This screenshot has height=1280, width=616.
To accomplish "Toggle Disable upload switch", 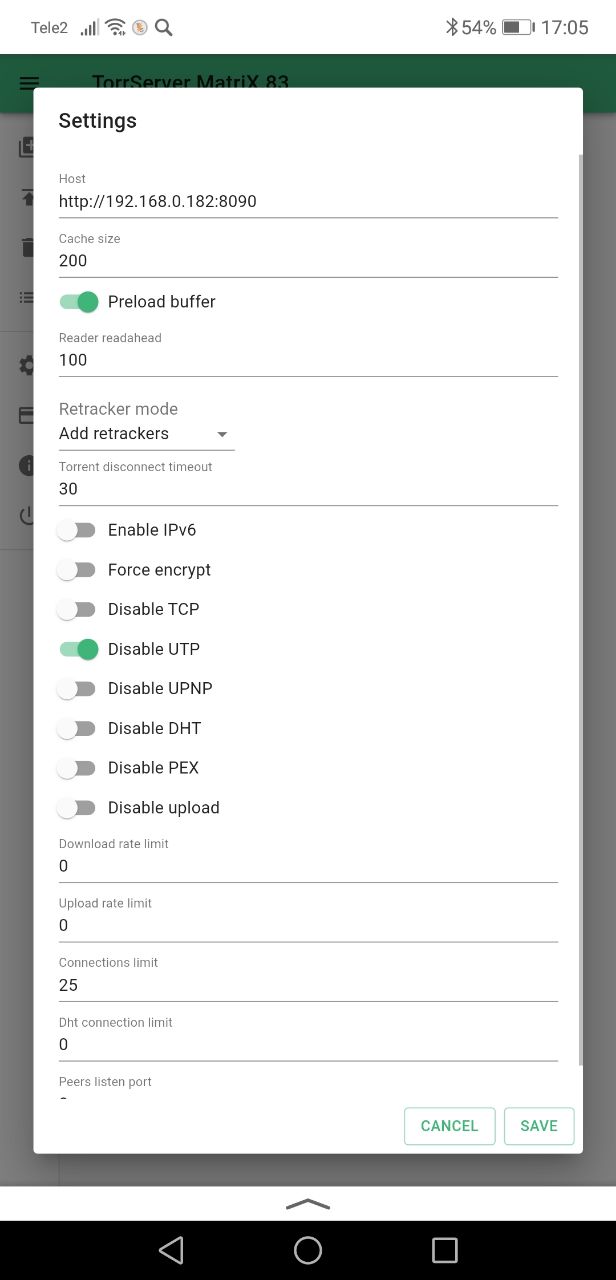I will tap(78, 807).
